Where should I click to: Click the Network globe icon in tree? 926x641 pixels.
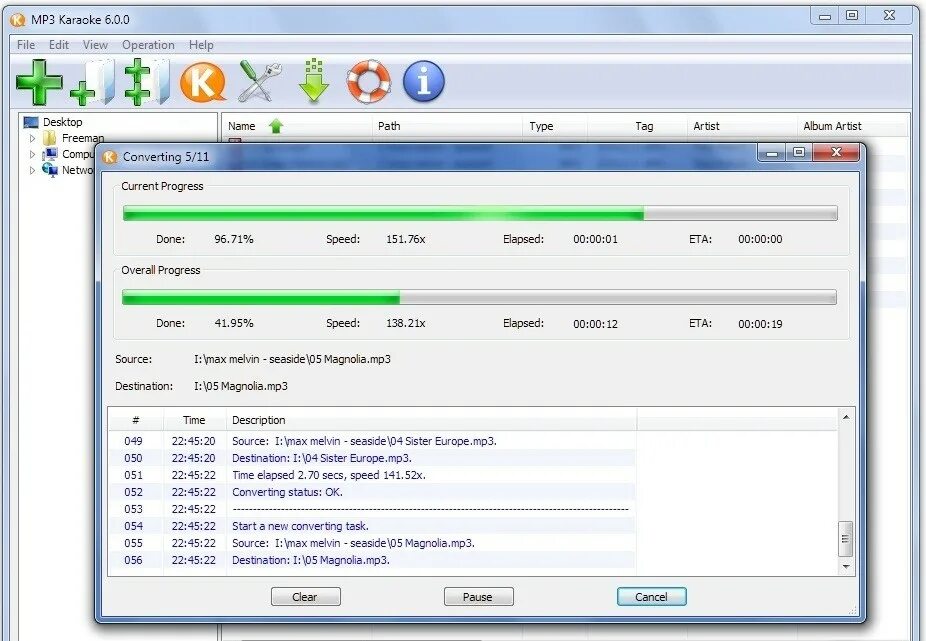click(50, 170)
